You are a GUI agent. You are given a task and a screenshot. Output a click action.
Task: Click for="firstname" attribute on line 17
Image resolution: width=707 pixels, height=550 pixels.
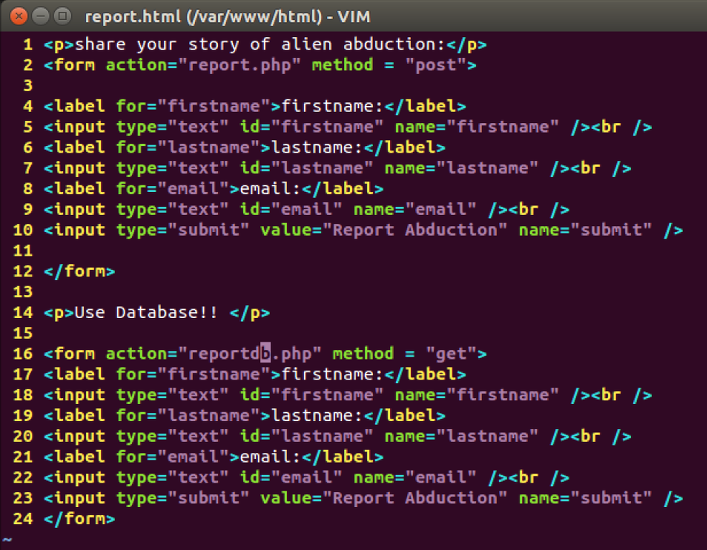[x=194, y=375]
